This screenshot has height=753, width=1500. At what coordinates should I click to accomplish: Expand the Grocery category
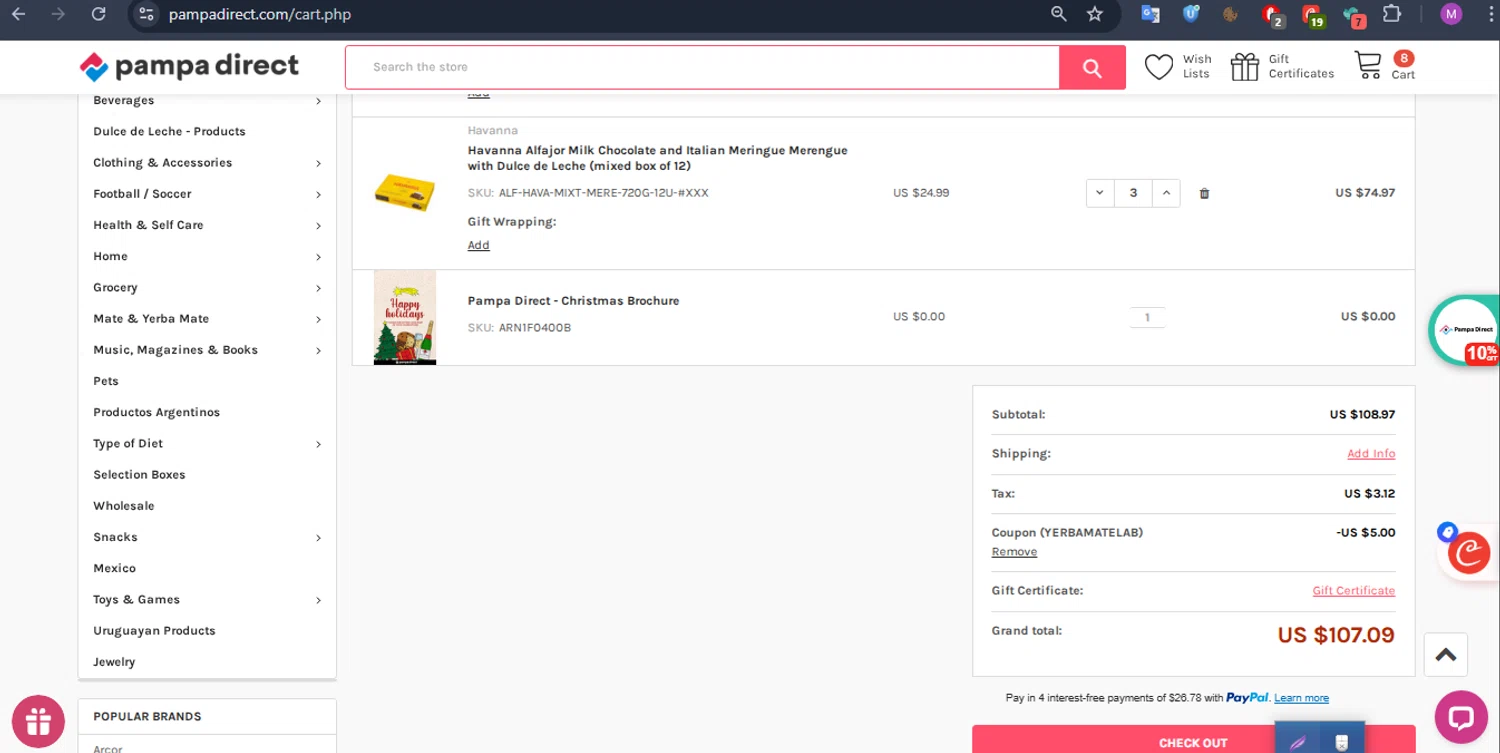pyautogui.click(x=318, y=288)
